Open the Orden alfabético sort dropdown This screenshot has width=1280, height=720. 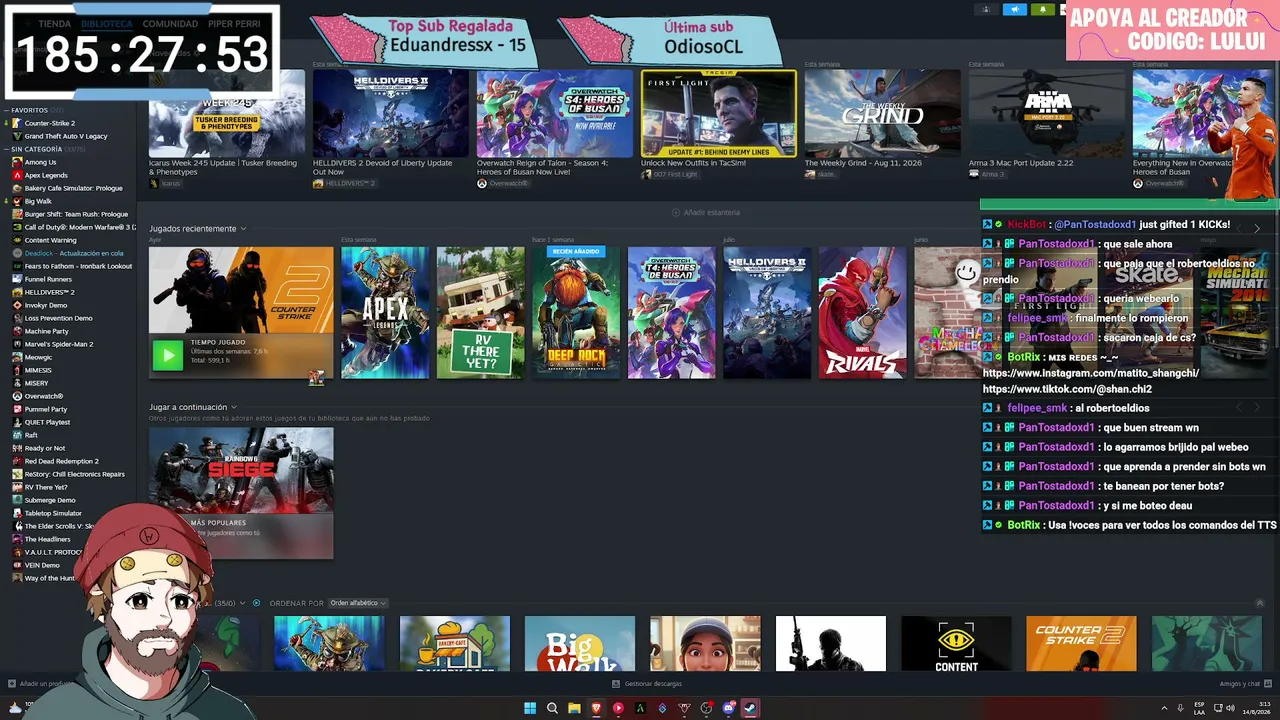coord(358,603)
